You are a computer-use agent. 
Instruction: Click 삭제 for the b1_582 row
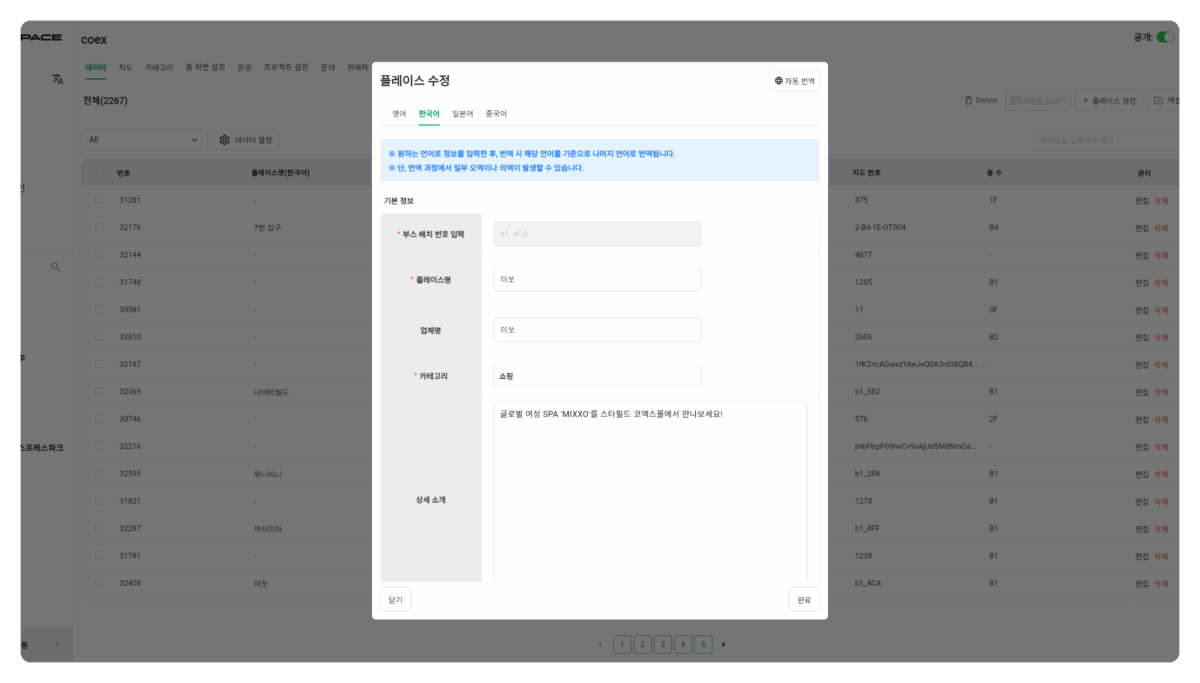tap(1161, 392)
